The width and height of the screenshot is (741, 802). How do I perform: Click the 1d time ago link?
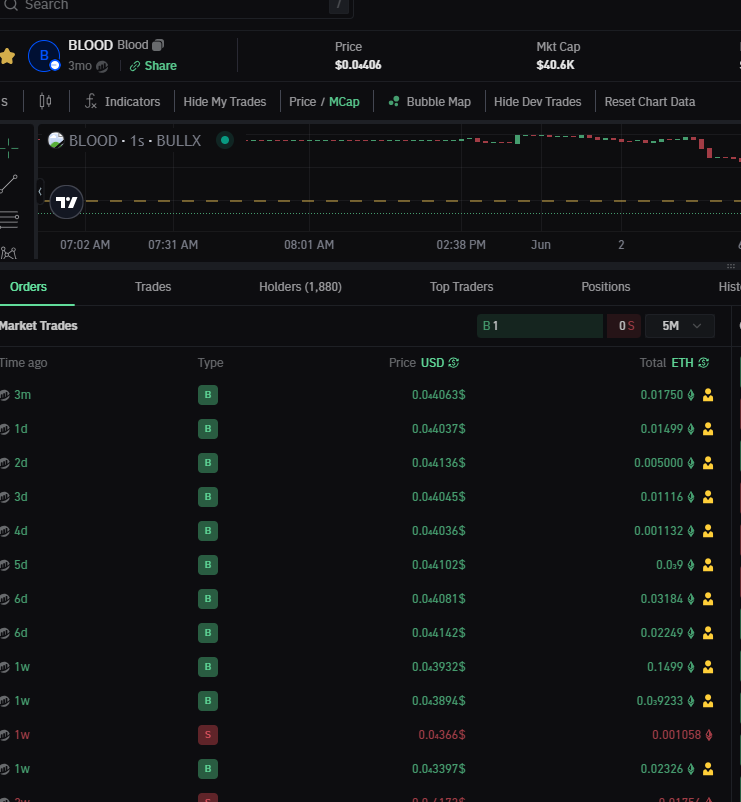[x=21, y=429]
